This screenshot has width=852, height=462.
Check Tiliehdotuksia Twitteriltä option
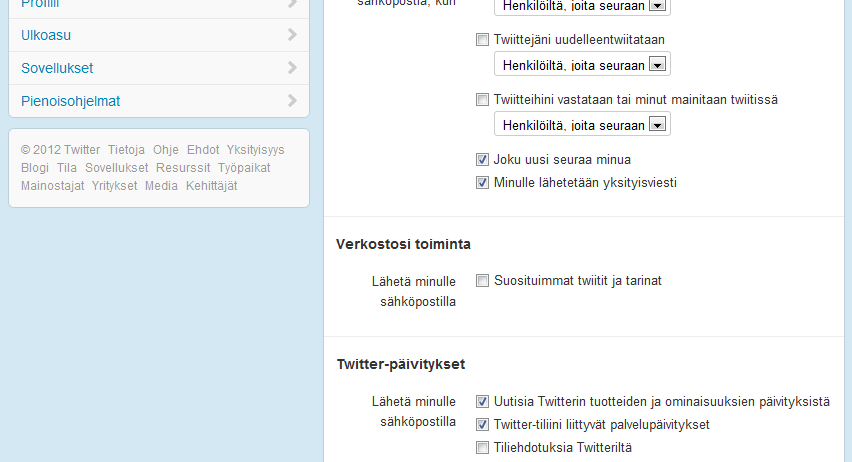[x=482, y=447]
